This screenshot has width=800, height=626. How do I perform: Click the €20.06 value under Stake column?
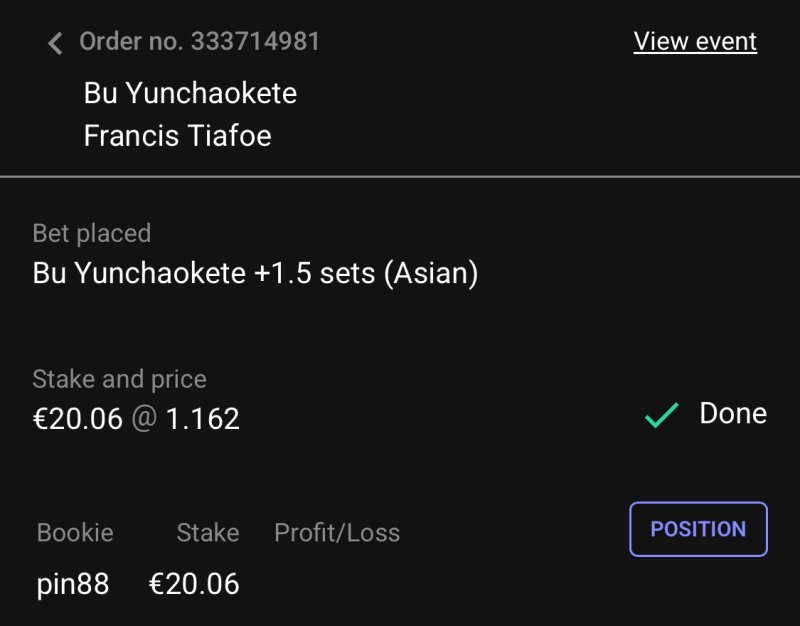(x=194, y=584)
